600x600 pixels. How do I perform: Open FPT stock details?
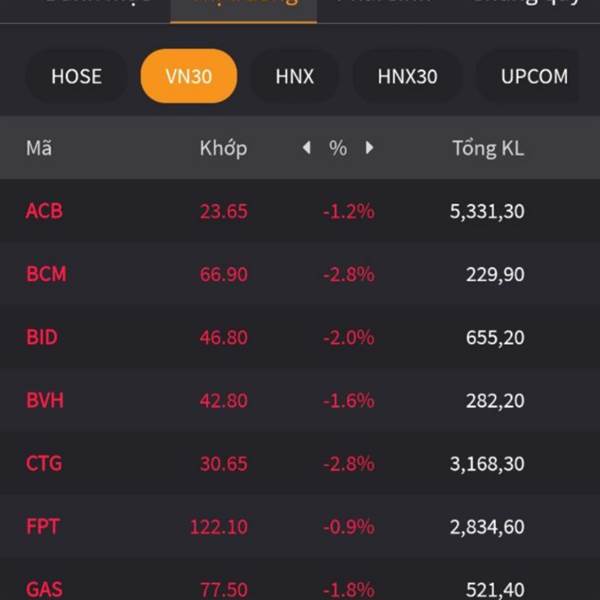[42, 526]
